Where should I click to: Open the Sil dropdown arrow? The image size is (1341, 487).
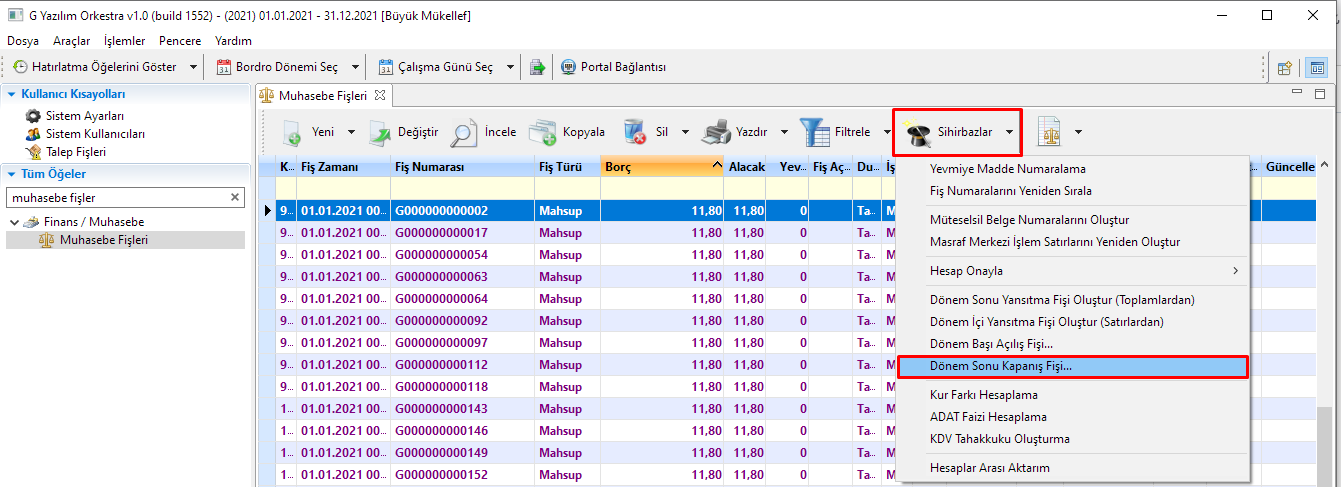(x=686, y=132)
